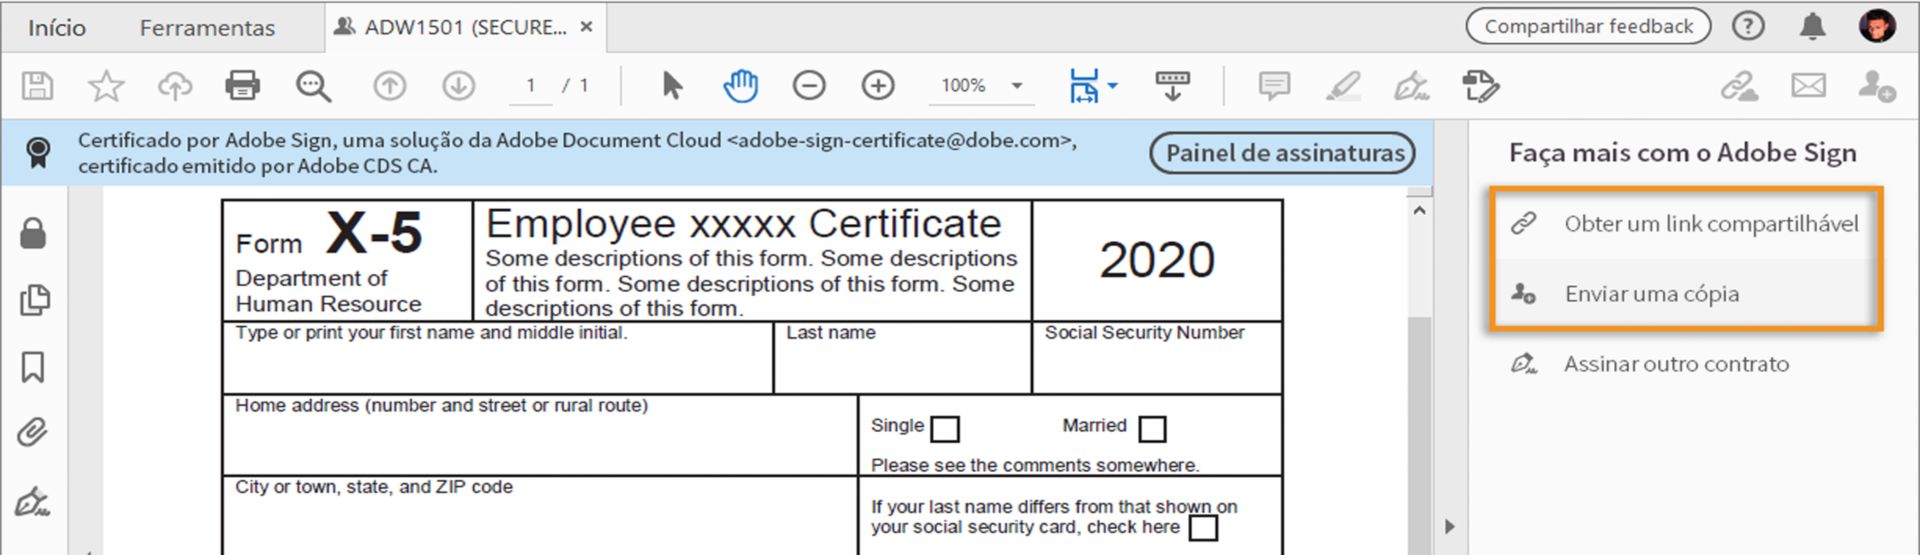The width and height of the screenshot is (1920, 555).
Task: Click the Print icon in toolbar
Action: pyautogui.click(x=242, y=86)
